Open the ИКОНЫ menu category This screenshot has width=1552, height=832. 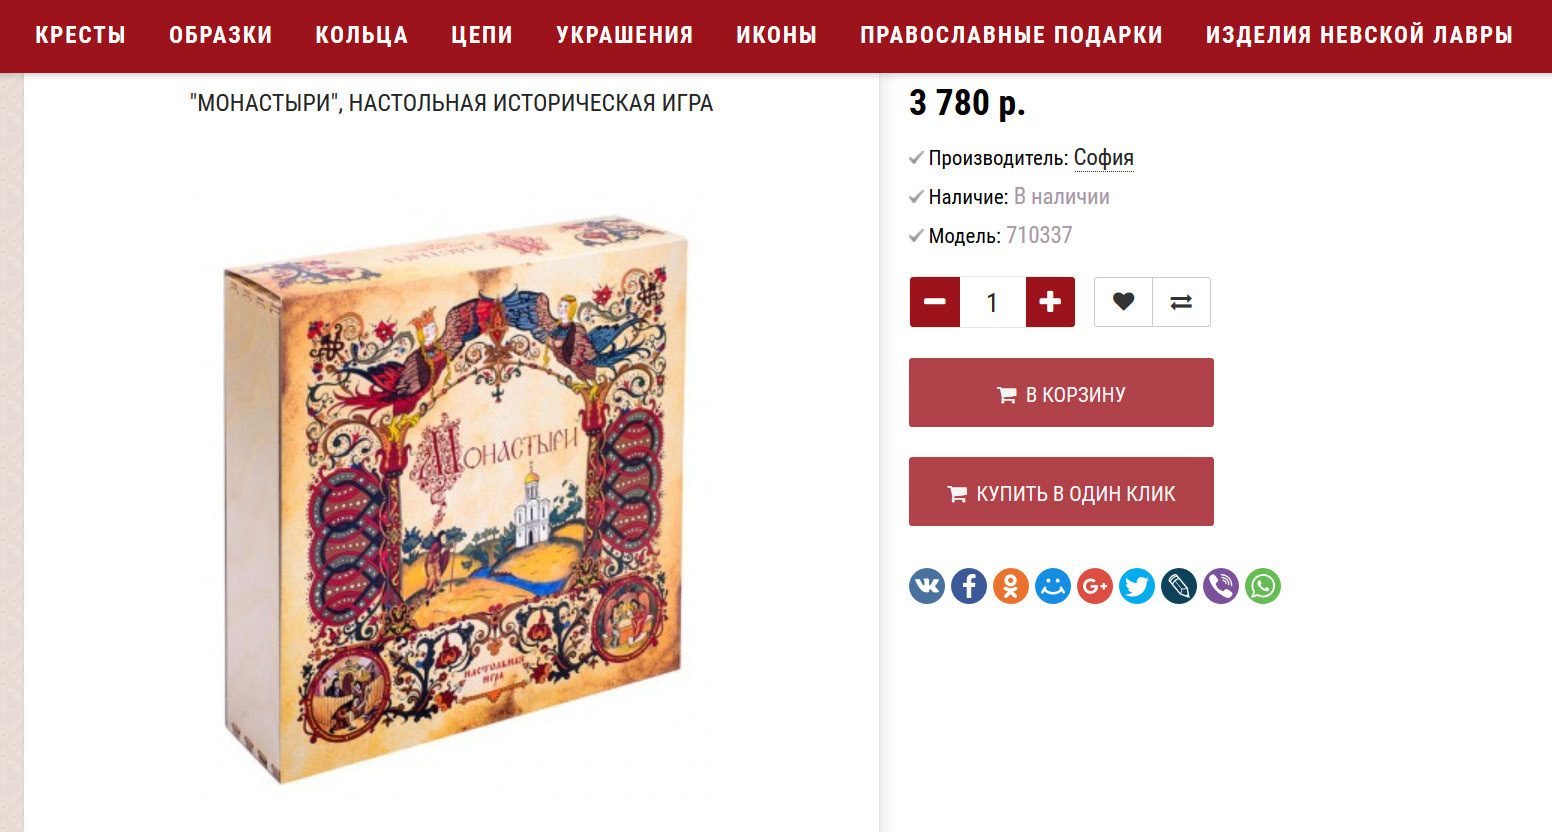777,35
